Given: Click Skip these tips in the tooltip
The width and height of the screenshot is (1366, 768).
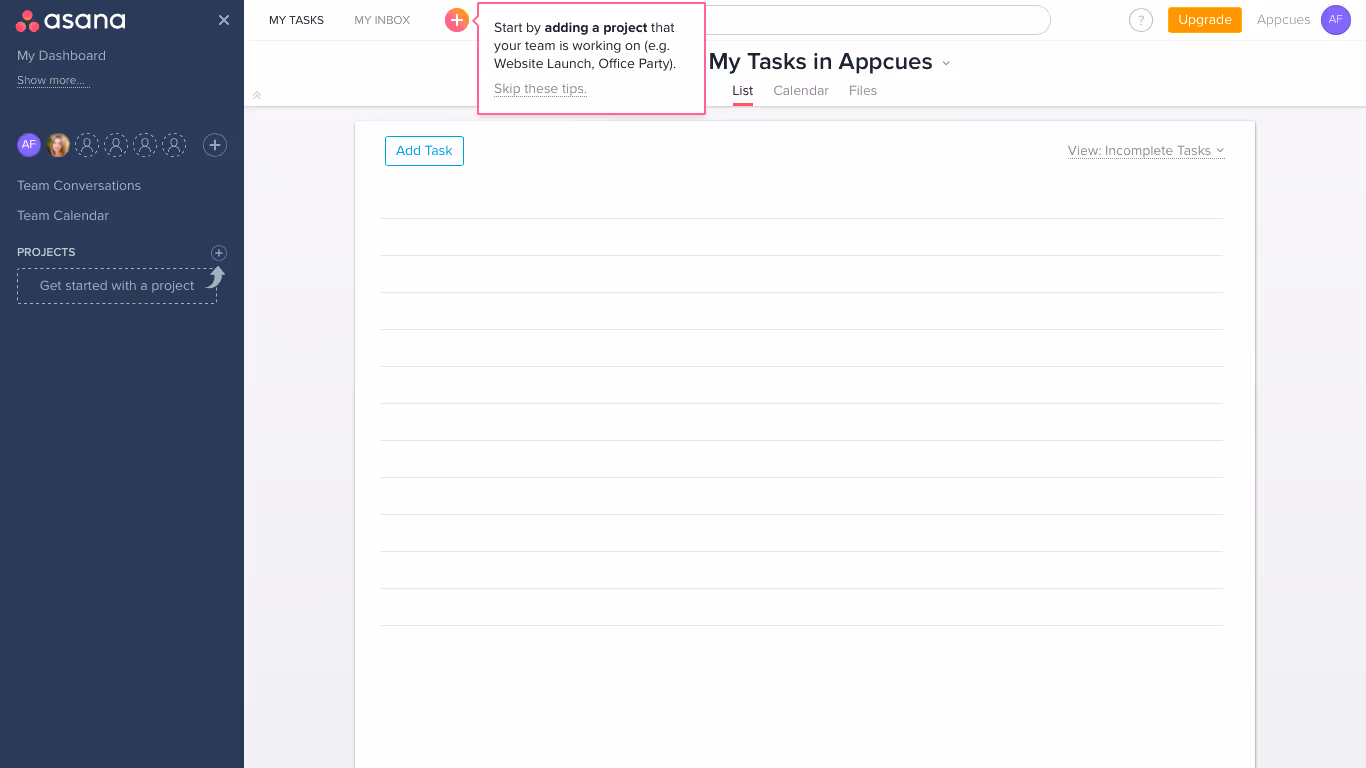Looking at the screenshot, I should coord(540,89).
